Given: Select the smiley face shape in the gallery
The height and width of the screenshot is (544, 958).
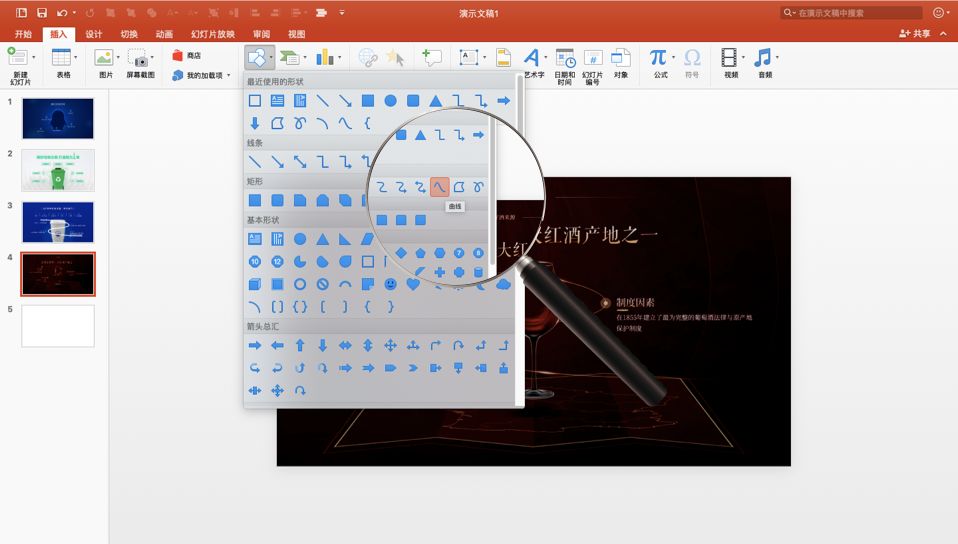Looking at the screenshot, I should [x=390, y=284].
